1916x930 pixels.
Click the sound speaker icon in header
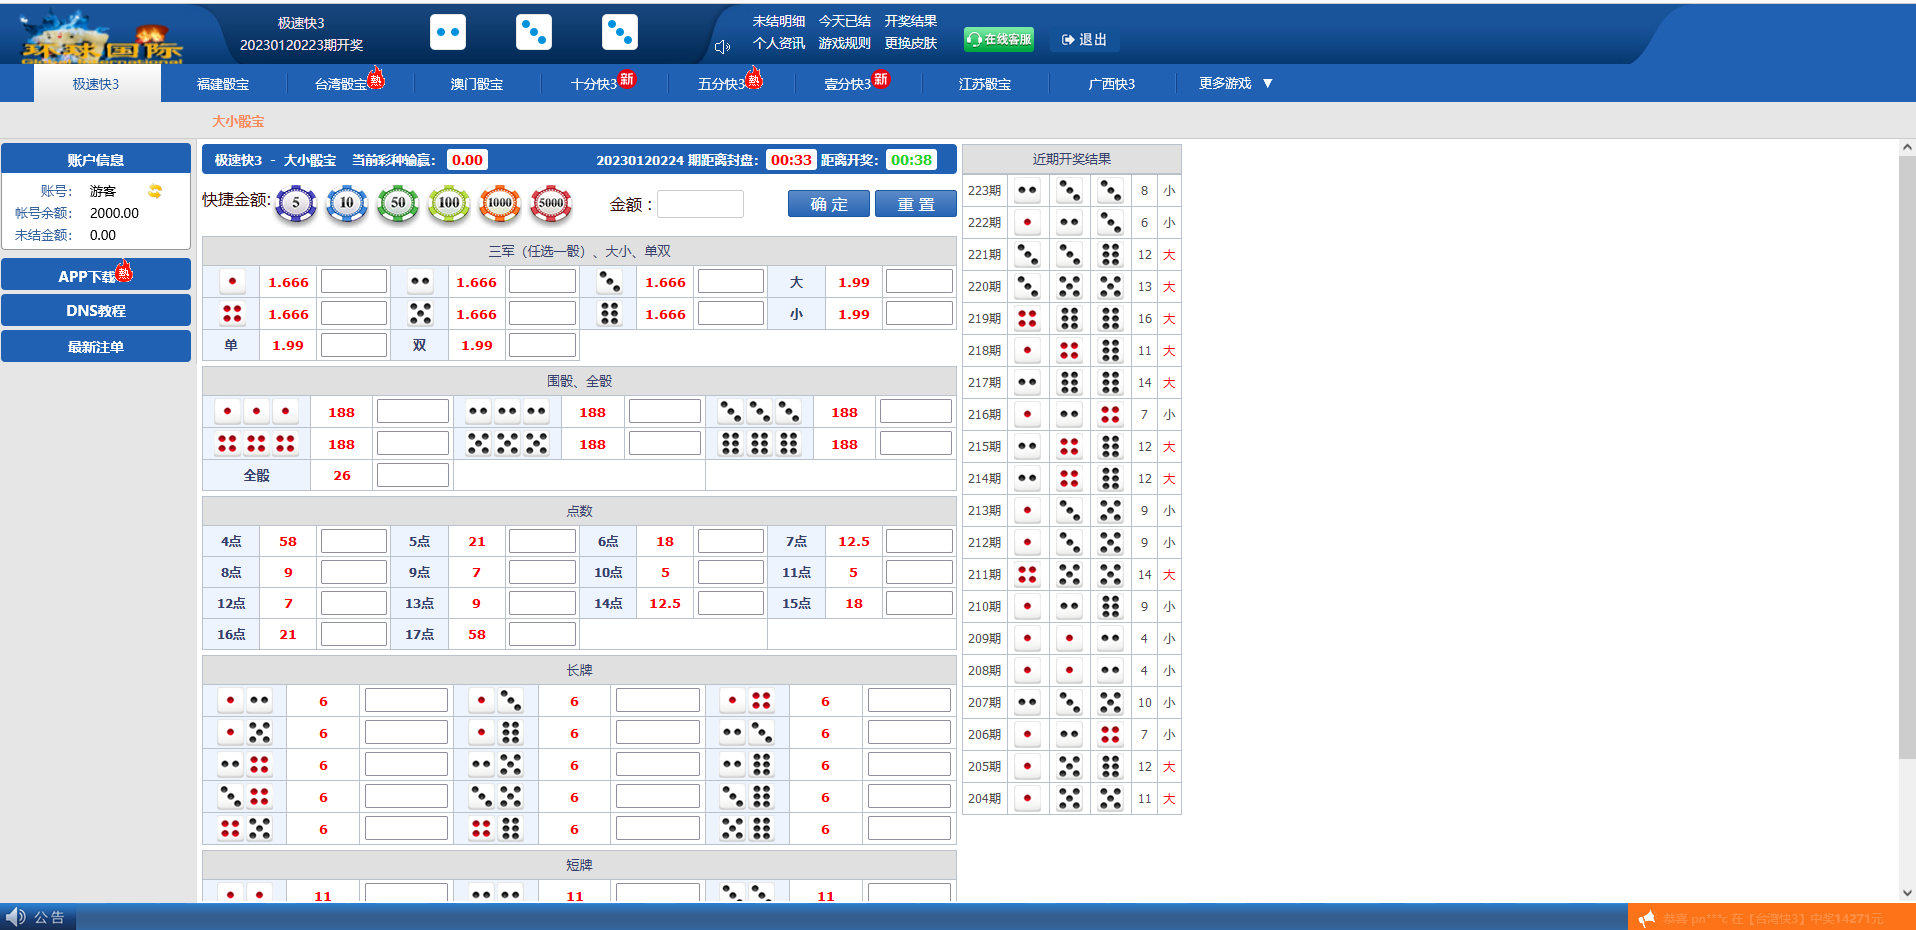723,46
